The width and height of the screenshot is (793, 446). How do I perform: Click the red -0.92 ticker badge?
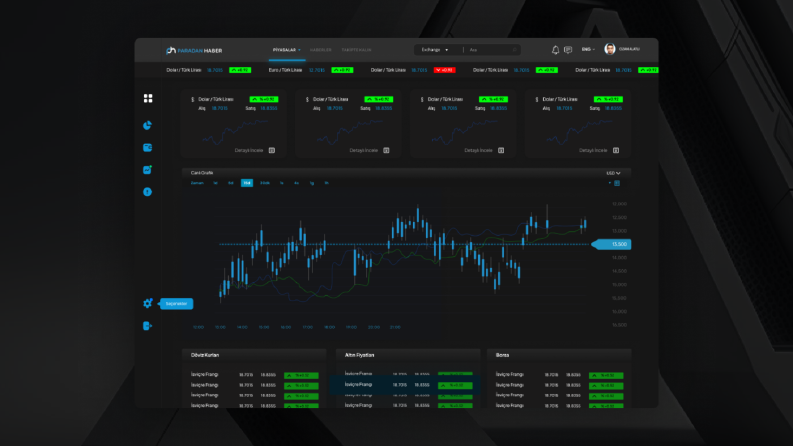click(x=445, y=70)
